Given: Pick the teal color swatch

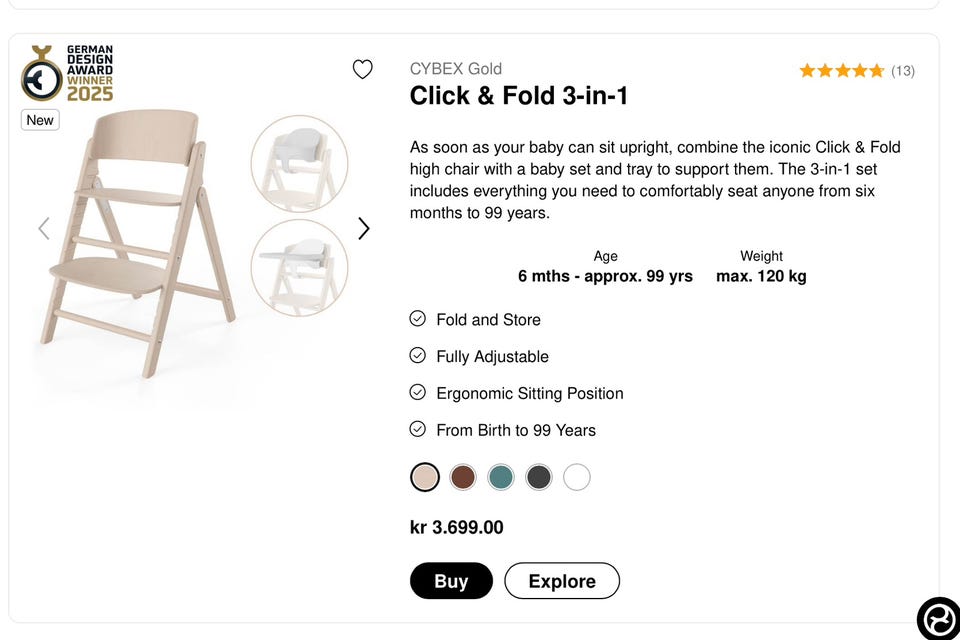Looking at the screenshot, I should pos(501,477).
